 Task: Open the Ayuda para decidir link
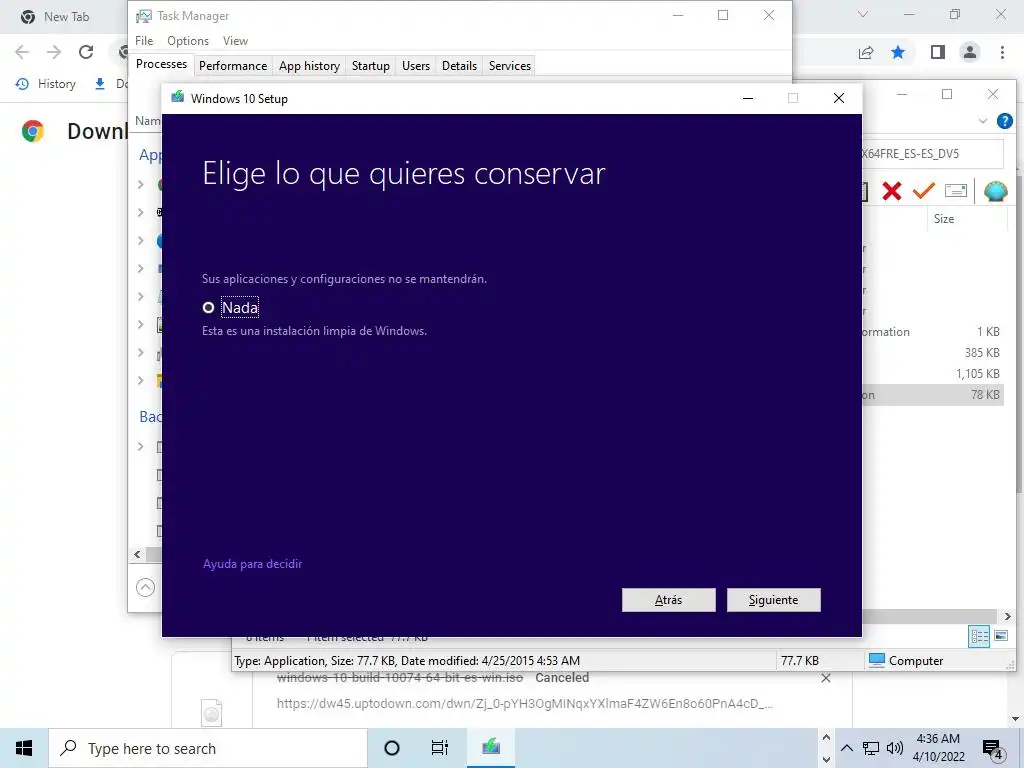[x=252, y=564]
